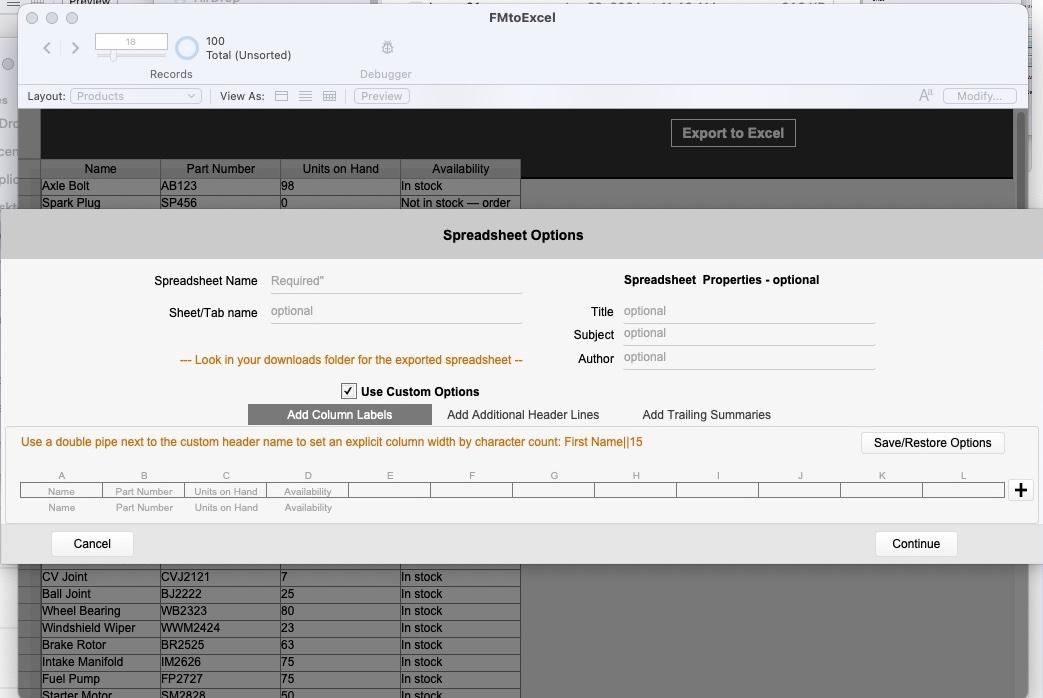Screen dimensions: 1043x698
Task: Click the Sheet/Tab name field
Action: 395,311
